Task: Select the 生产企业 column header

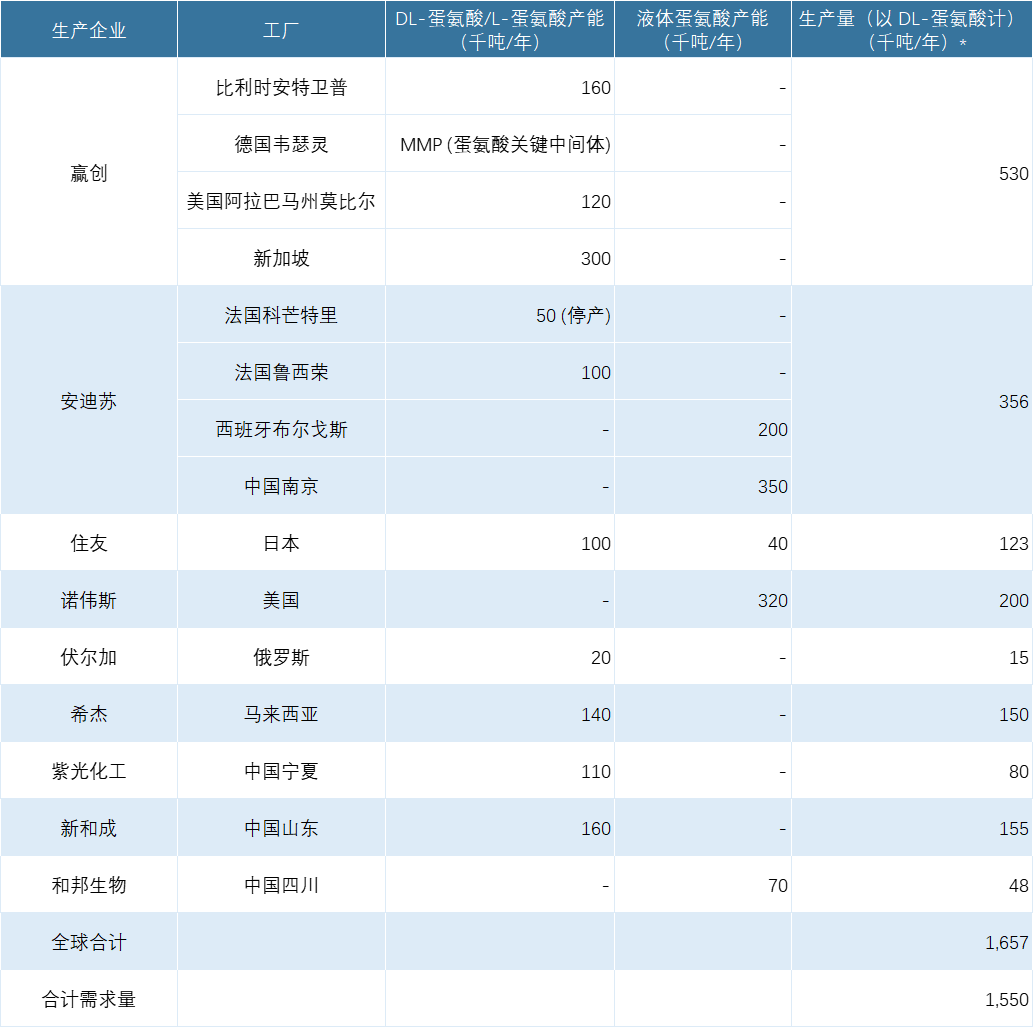Action: click(89, 30)
